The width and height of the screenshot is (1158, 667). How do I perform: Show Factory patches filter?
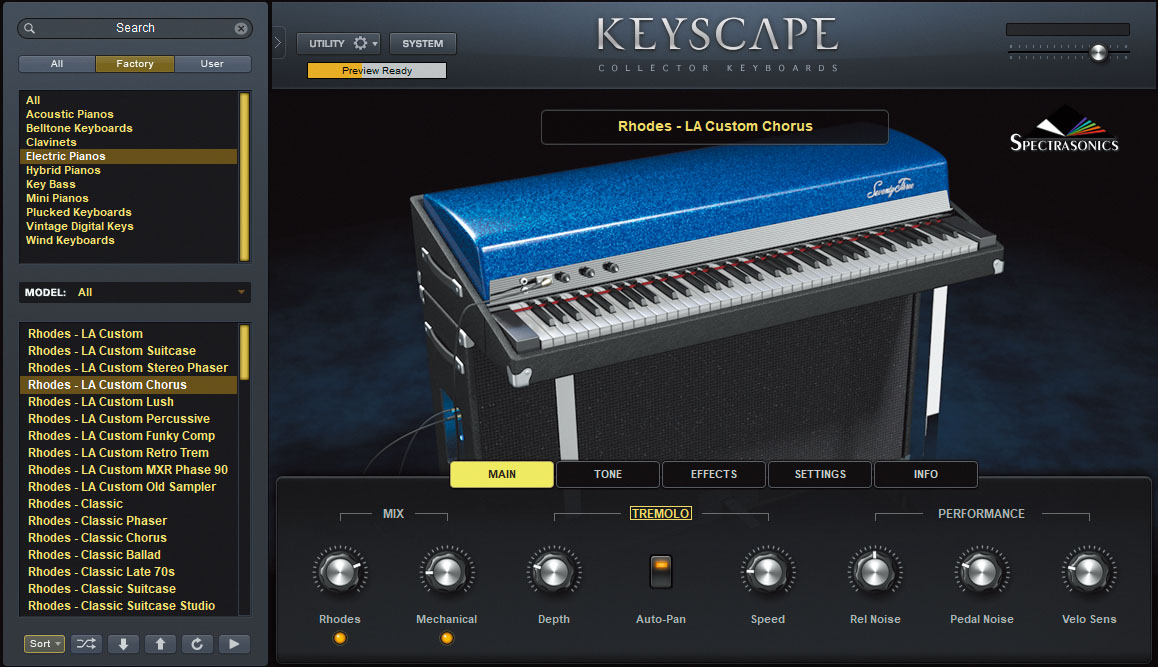coord(135,64)
